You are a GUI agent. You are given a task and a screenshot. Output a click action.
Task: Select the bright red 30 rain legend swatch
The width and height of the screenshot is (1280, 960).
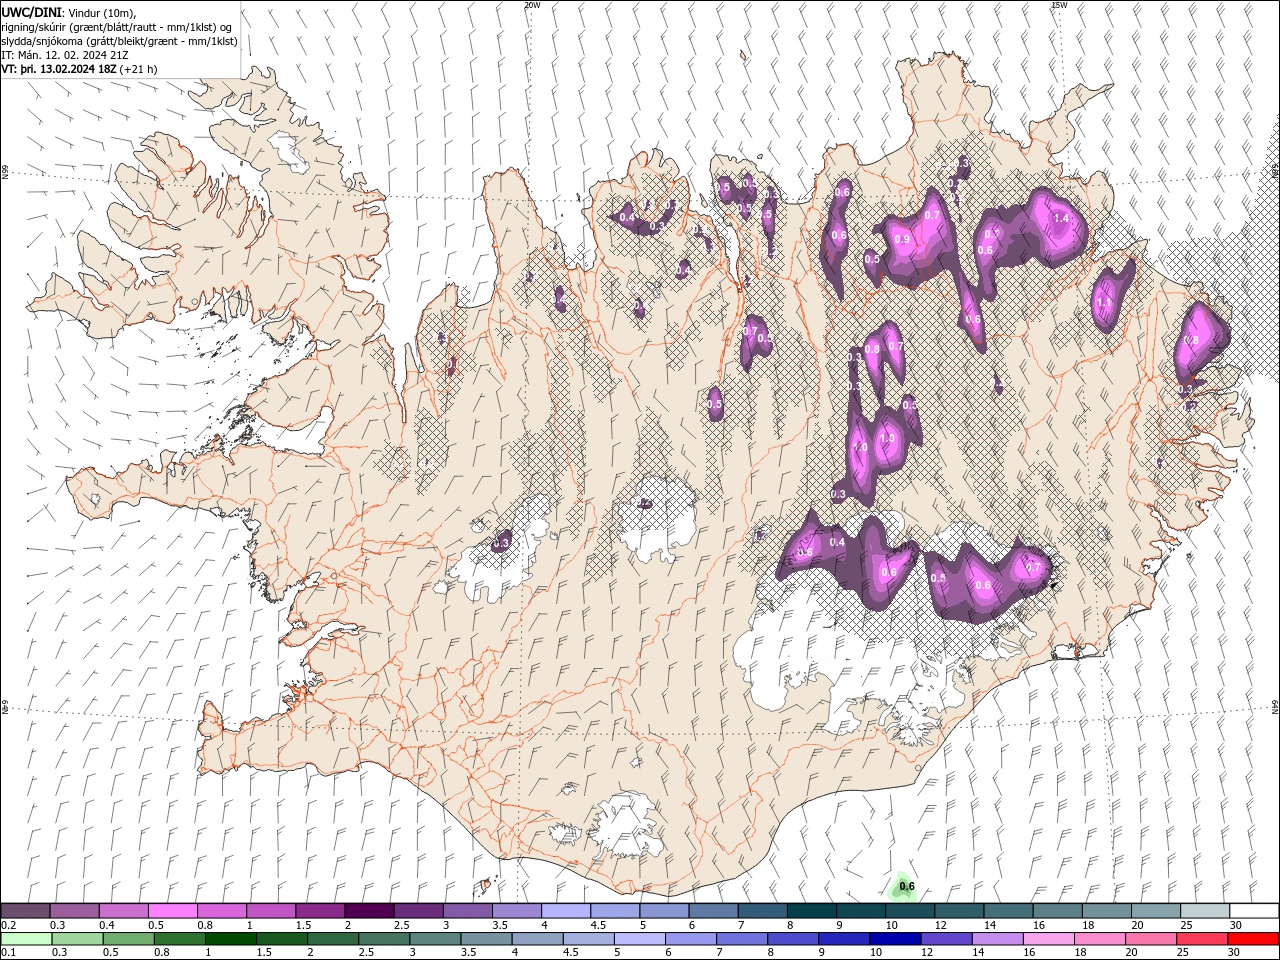pyautogui.click(x=1254, y=939)
